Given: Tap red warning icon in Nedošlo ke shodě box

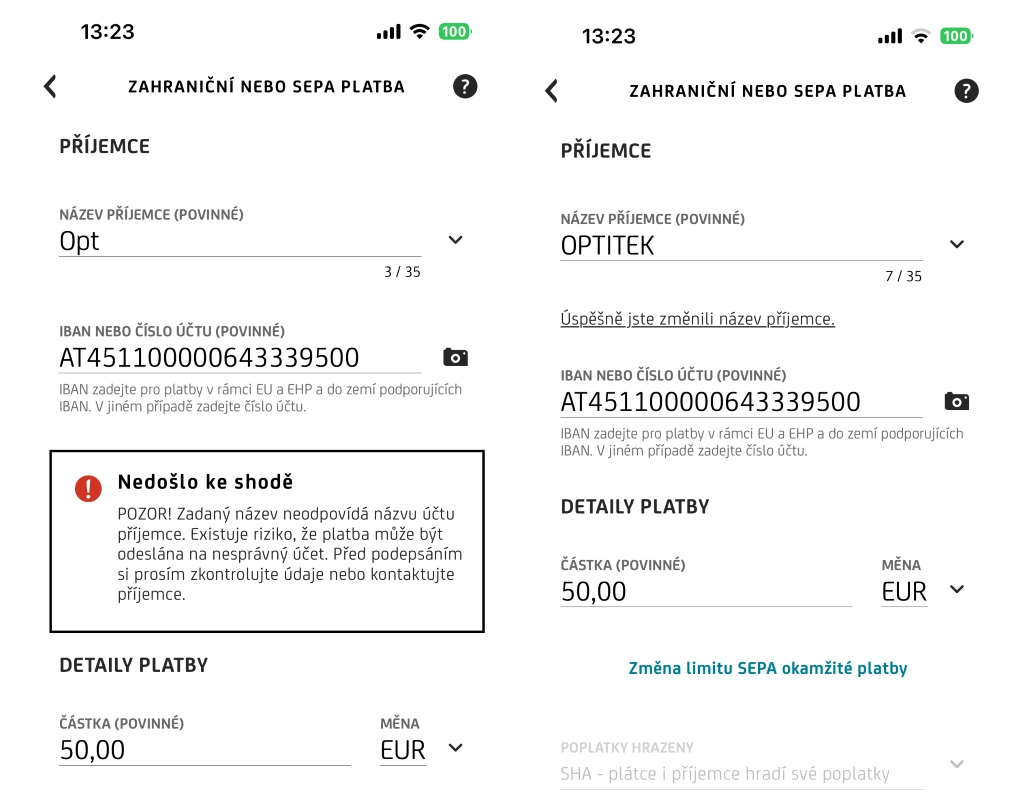Looking at the screenshot, I should [88, 488].
